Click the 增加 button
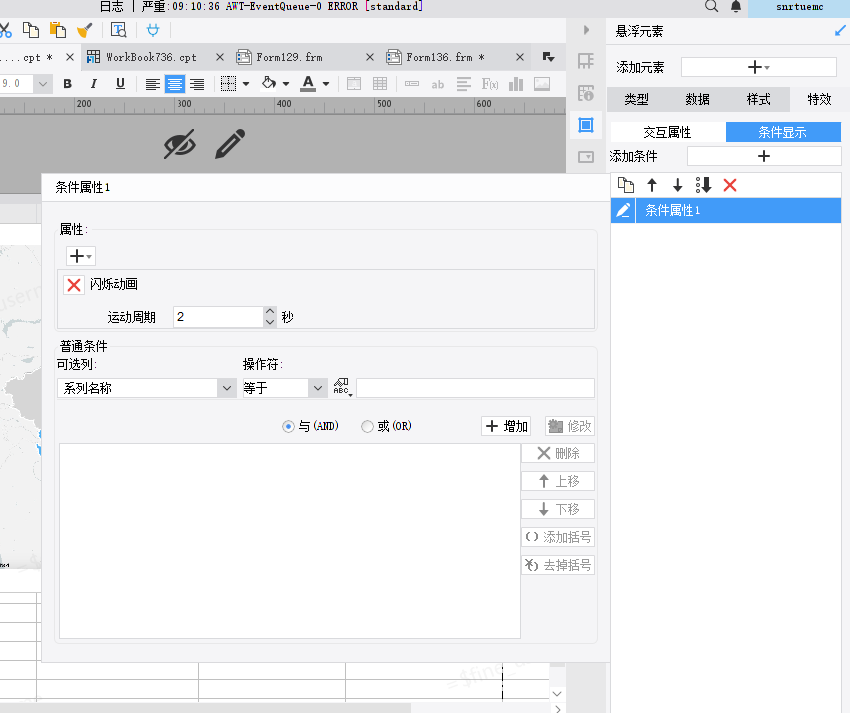Image resolution: width=850 pixels, height=713 pixels. pyautogui.click(x=506, y=426)
